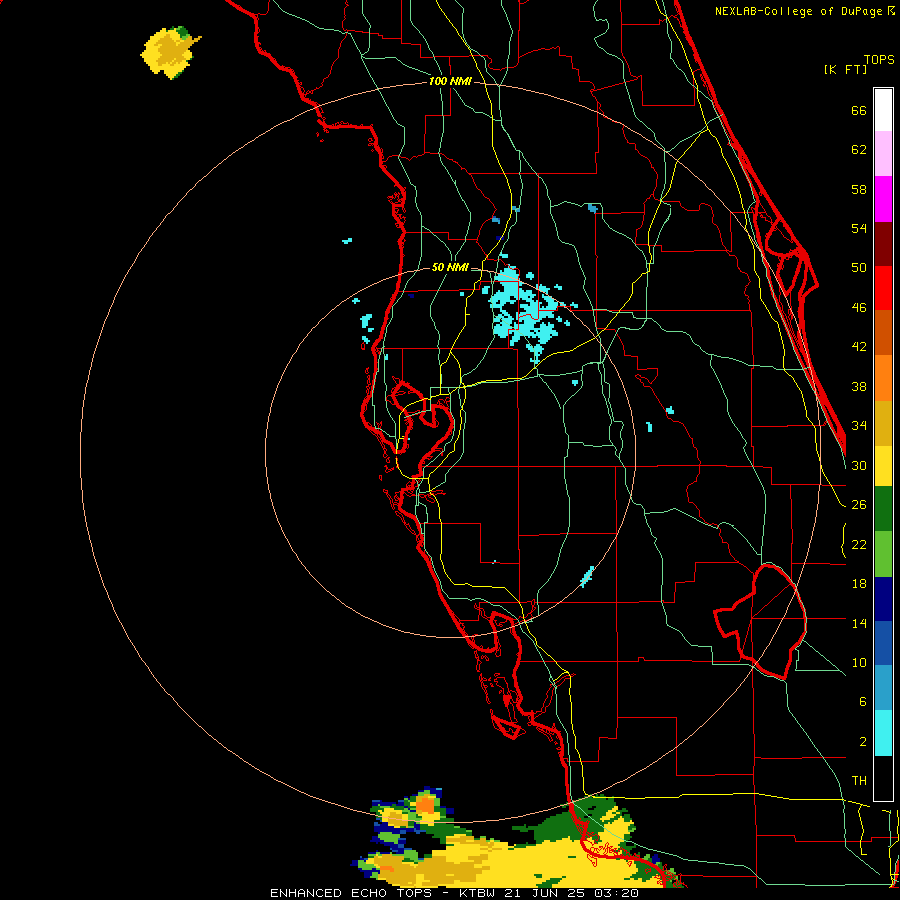The width and height of the screenshot is (900, 900).
Task: Pick the cyan legend swatch
Action: (x=883, y=733)
